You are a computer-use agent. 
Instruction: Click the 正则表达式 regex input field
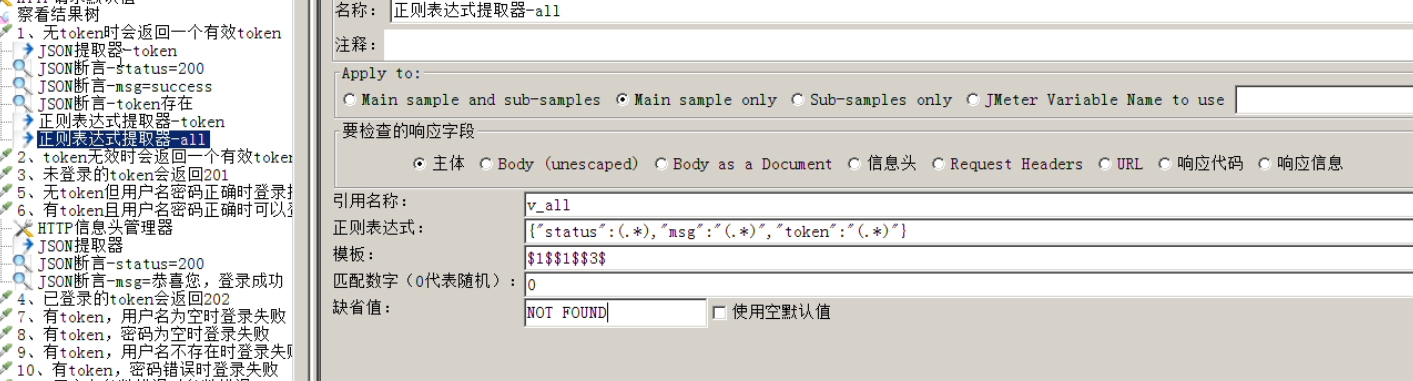click(968, 231)
